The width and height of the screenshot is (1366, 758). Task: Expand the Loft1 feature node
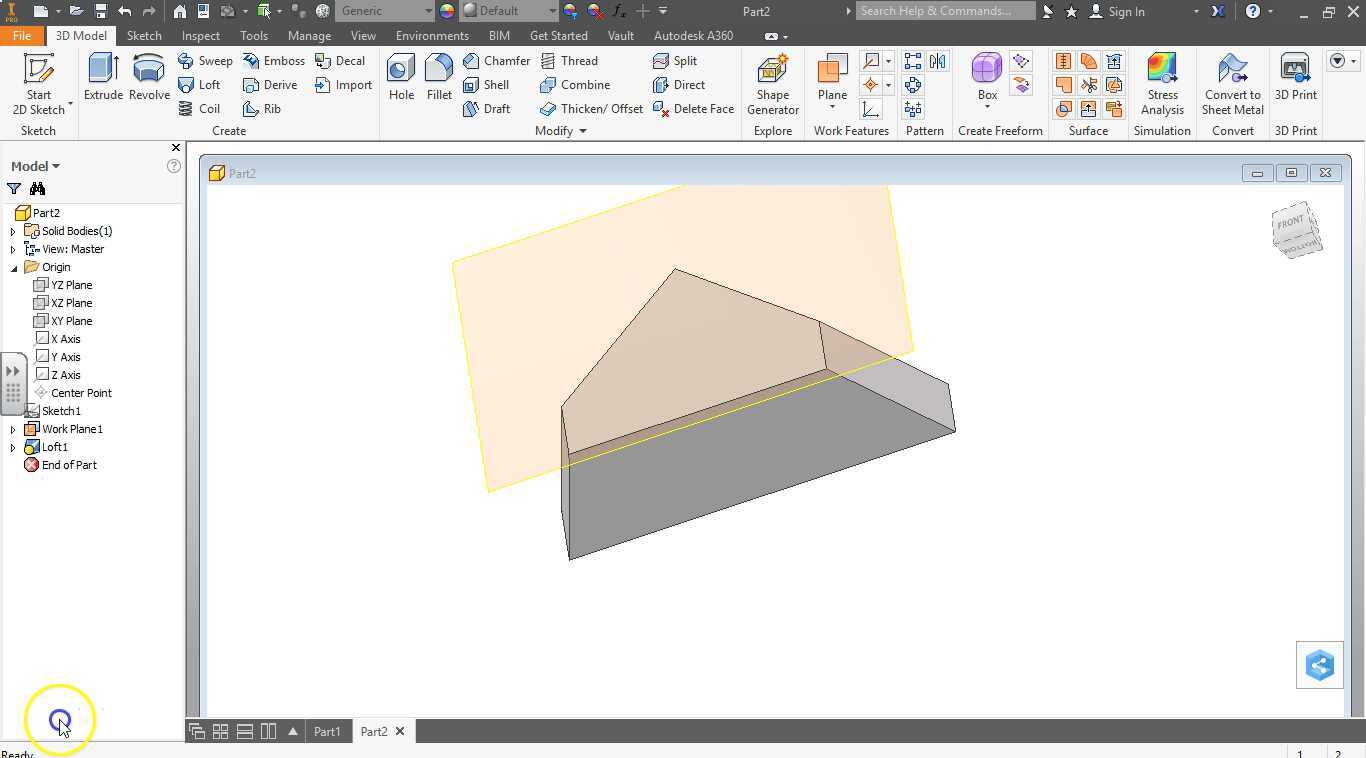coord(13,448)
